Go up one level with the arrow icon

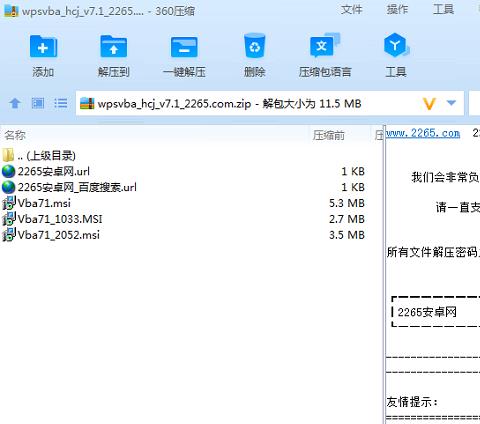[x=15, y=103]
